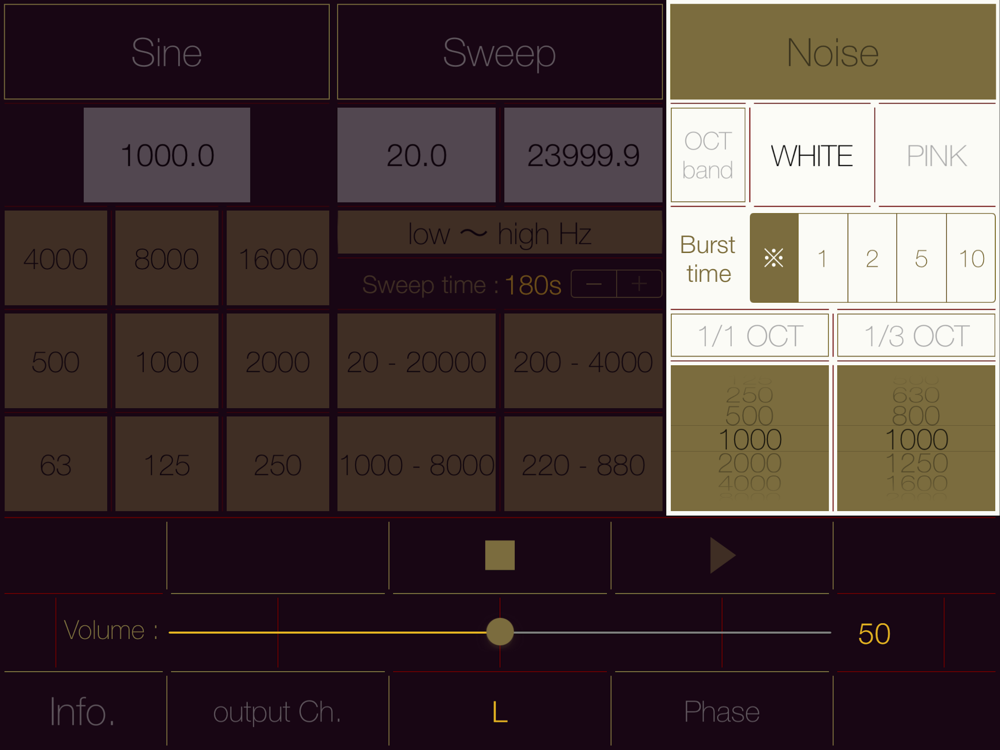Viewport: 1000px width, 750px height.
Task: Toggle sweep direction low ~ high Hz
Action: [x=499, y=233]
